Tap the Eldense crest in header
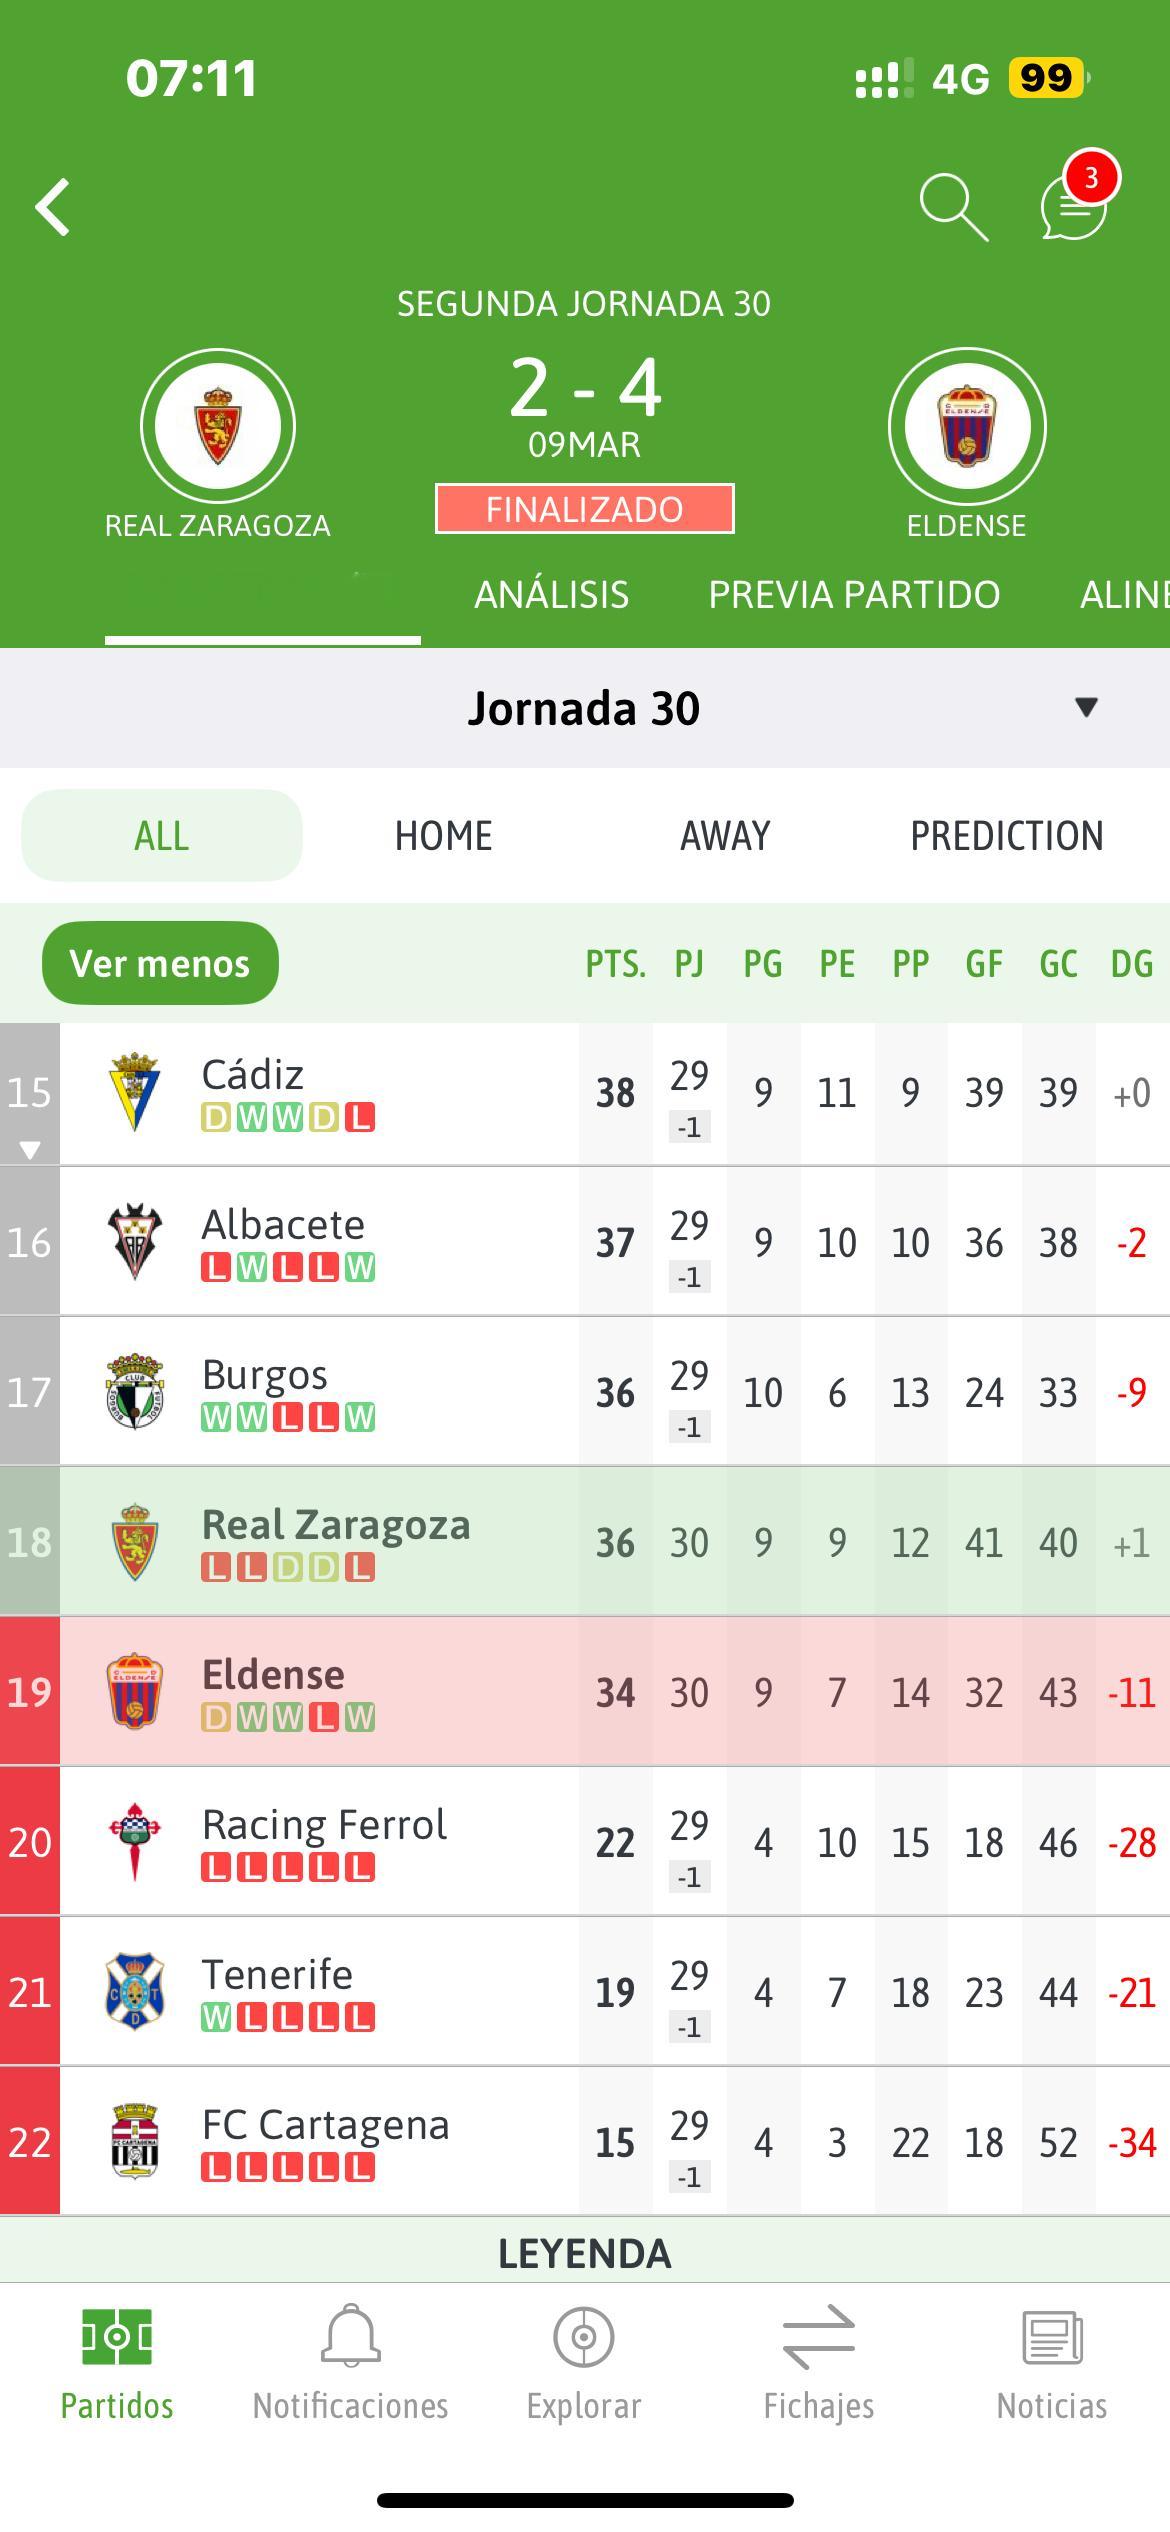This screenshot has width=1170, height=2532. 966,426
